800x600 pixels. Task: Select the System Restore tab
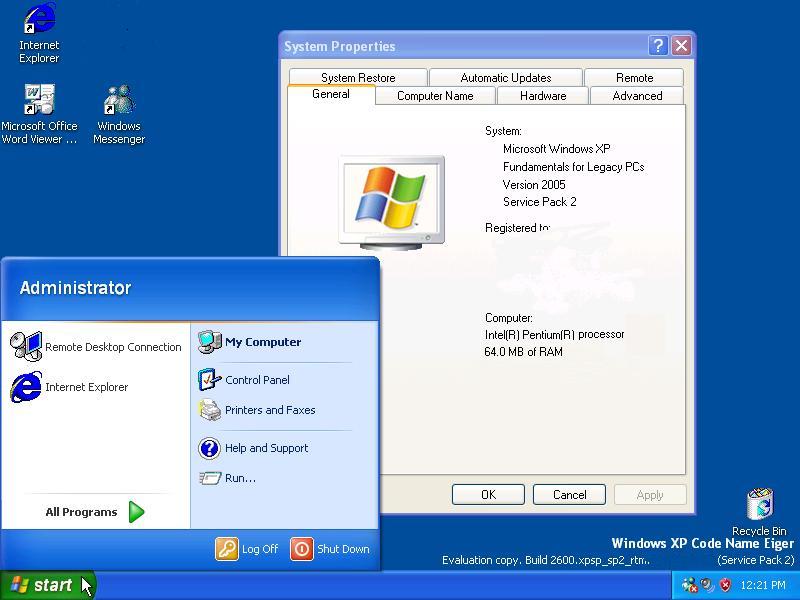356,77
